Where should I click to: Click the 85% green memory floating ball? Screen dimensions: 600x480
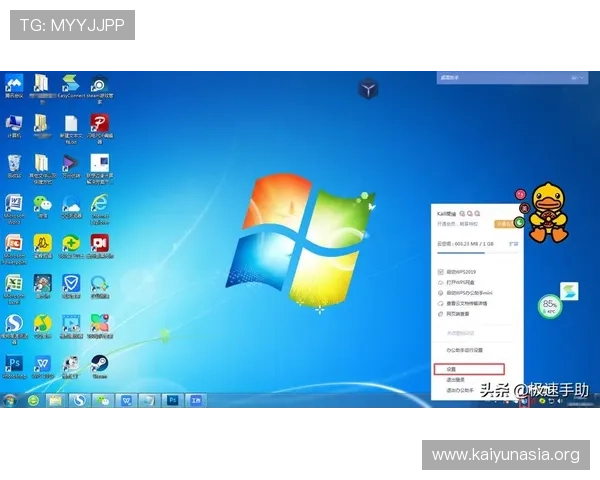(549, 304)
